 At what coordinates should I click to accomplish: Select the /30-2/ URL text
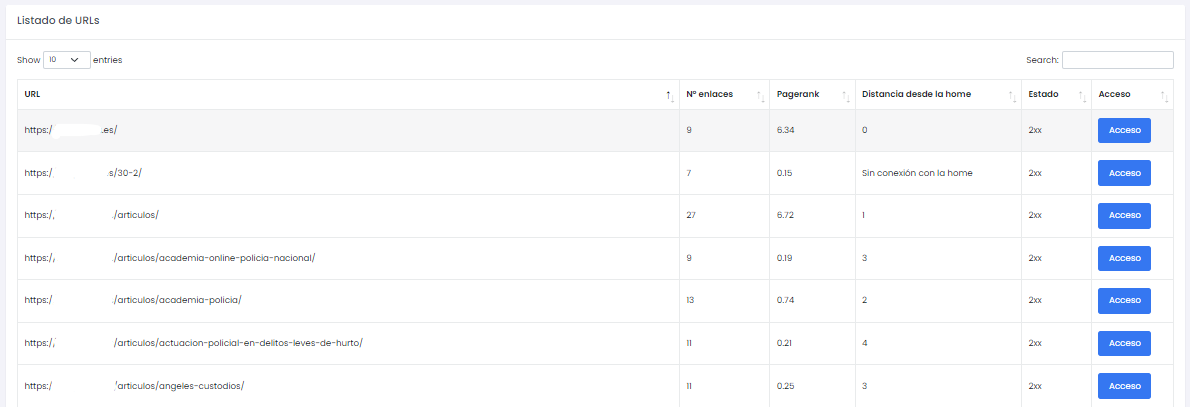(x=83, y=173)
